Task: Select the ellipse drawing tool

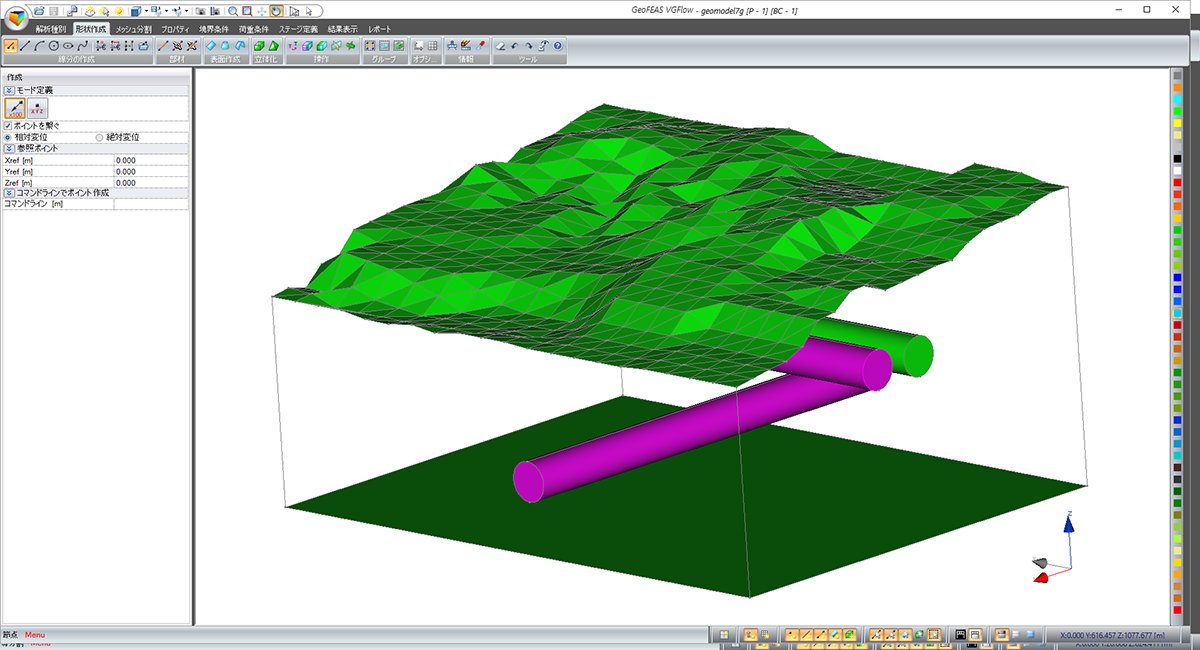Action: [x=68, y=46]
